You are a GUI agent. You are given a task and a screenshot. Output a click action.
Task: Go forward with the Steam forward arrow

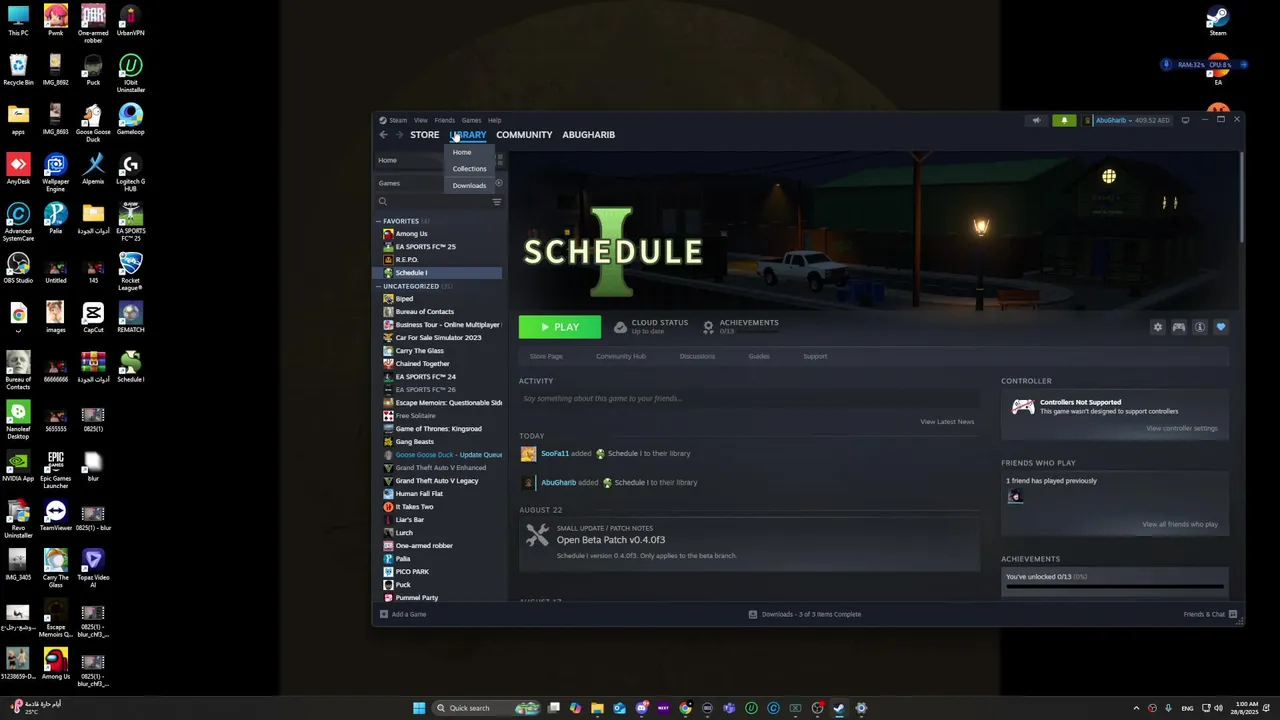click(x=399, y=135)
